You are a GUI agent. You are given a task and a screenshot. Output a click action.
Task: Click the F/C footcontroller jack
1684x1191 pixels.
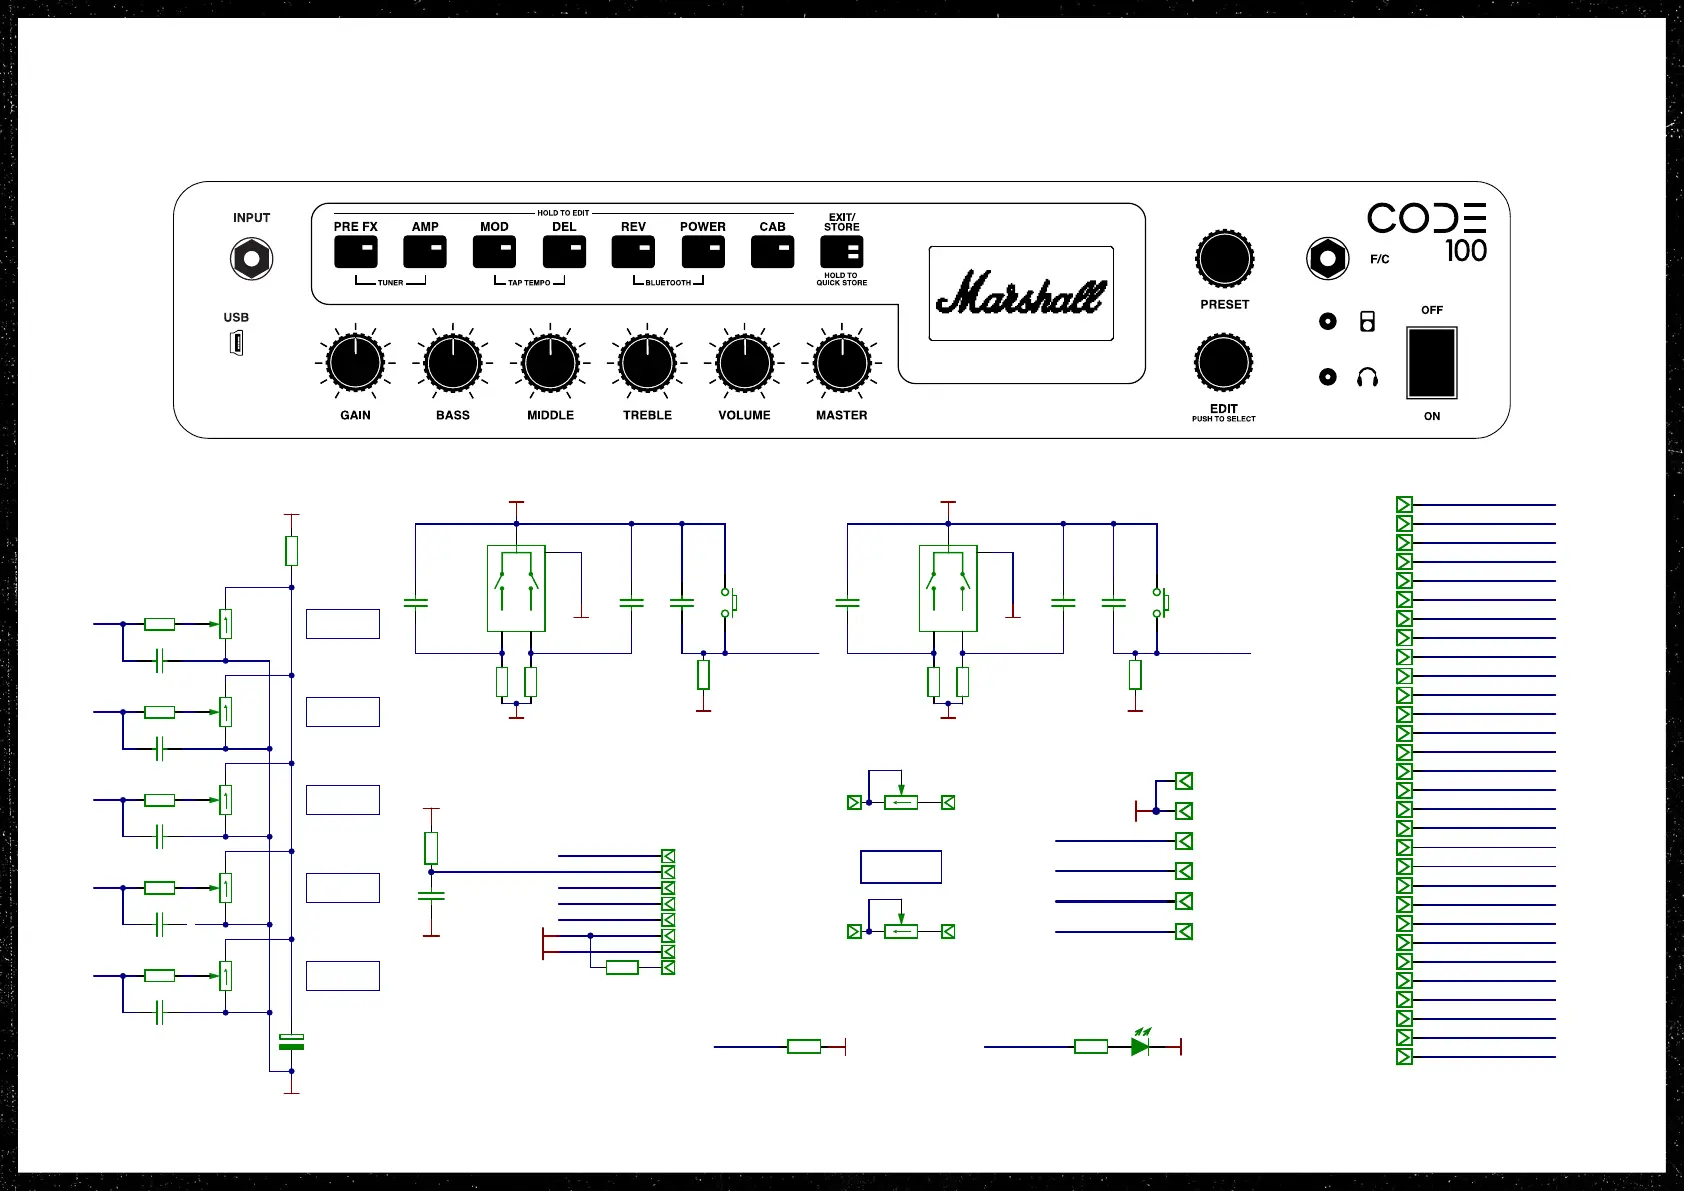(x=1328, y=259)
